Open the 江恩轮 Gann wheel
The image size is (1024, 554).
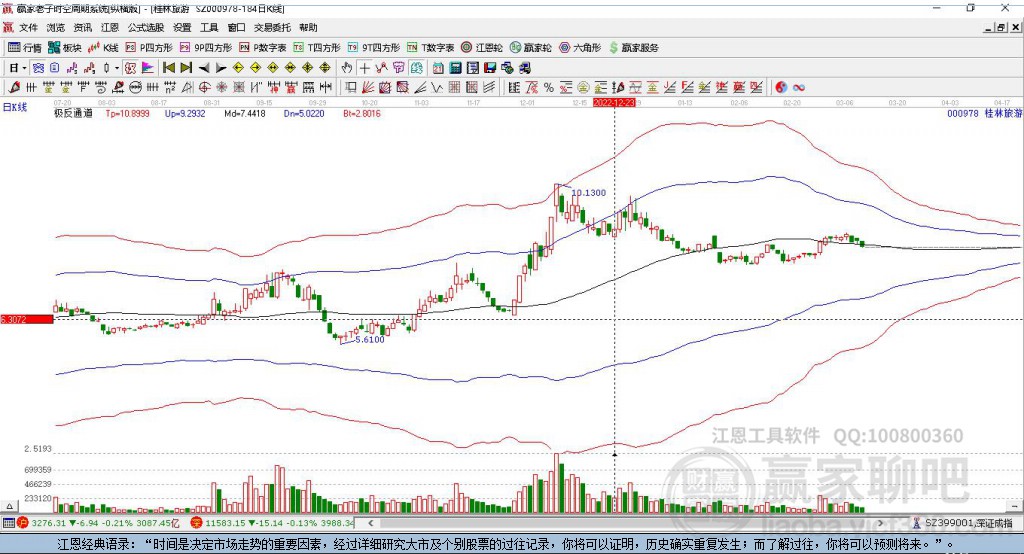click(x=482, y=48)
